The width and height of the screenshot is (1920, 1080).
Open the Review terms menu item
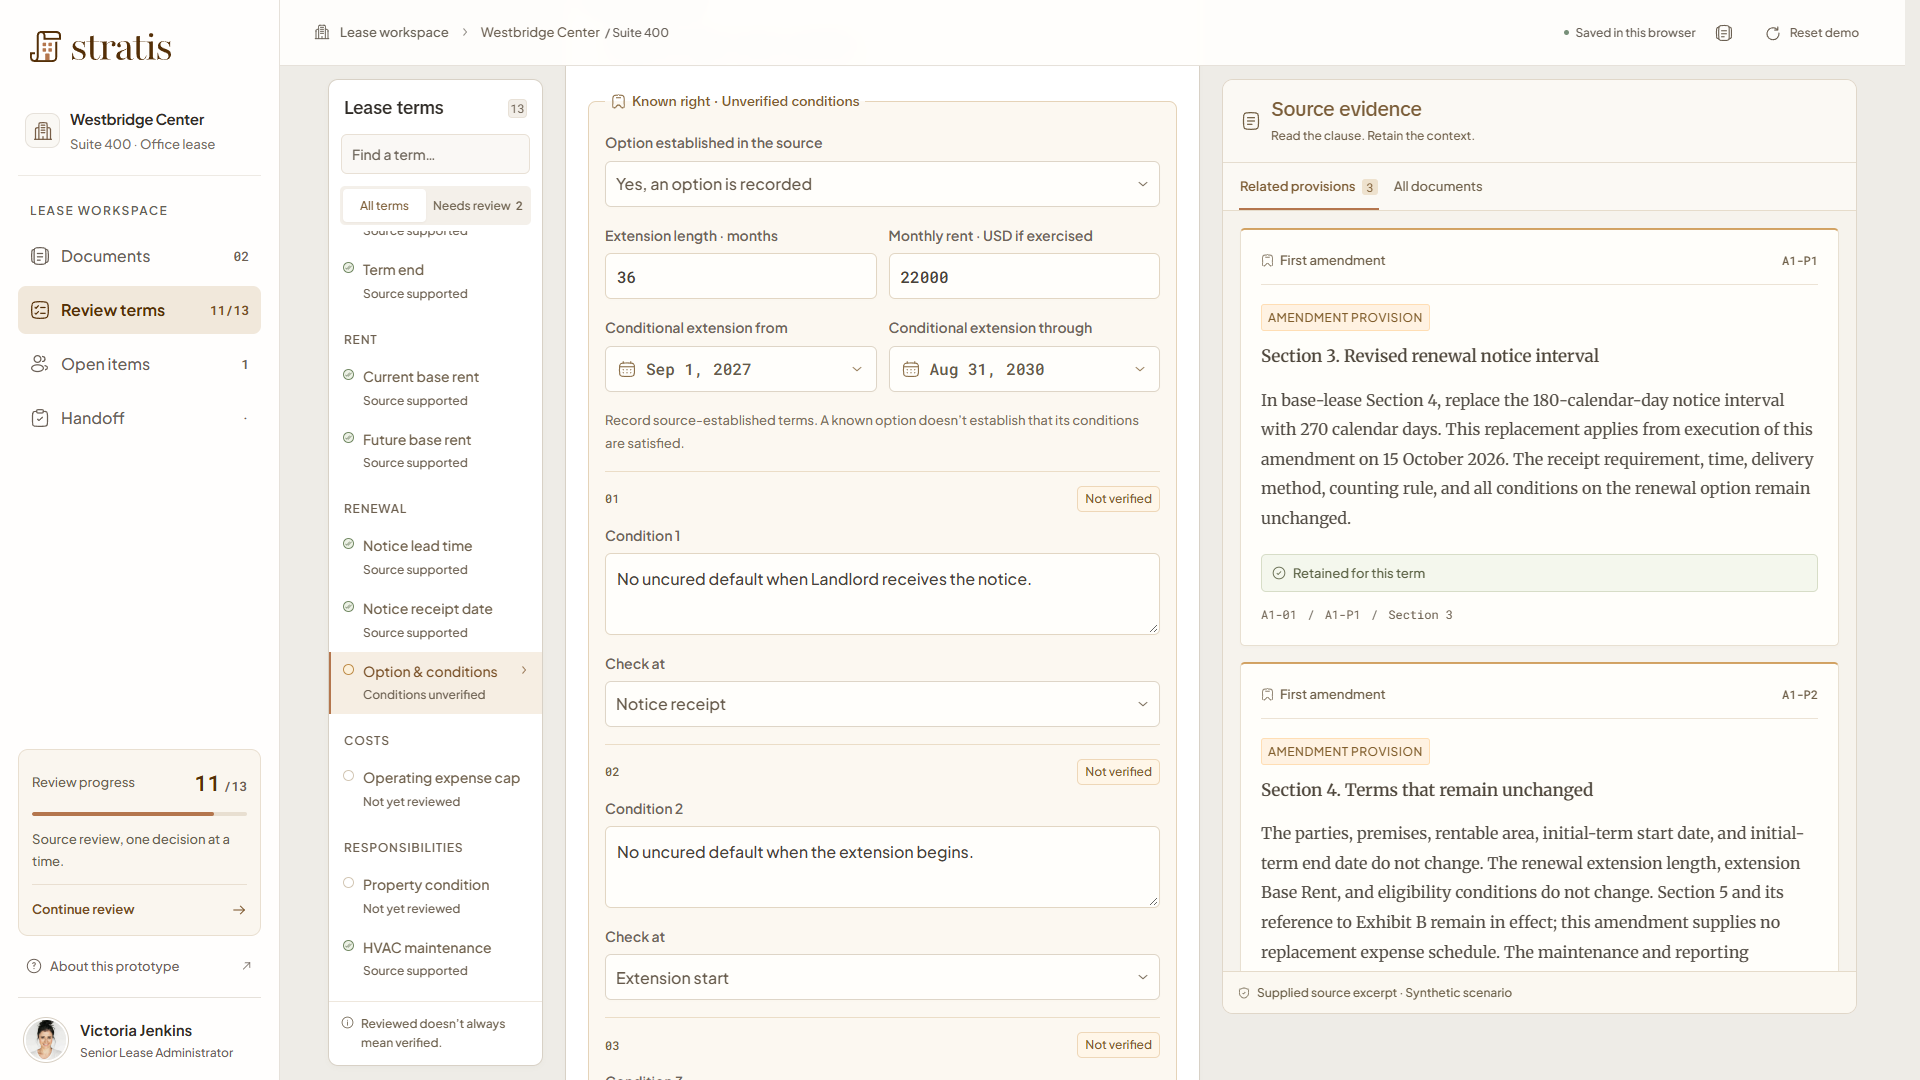click(x=139, y=310)
